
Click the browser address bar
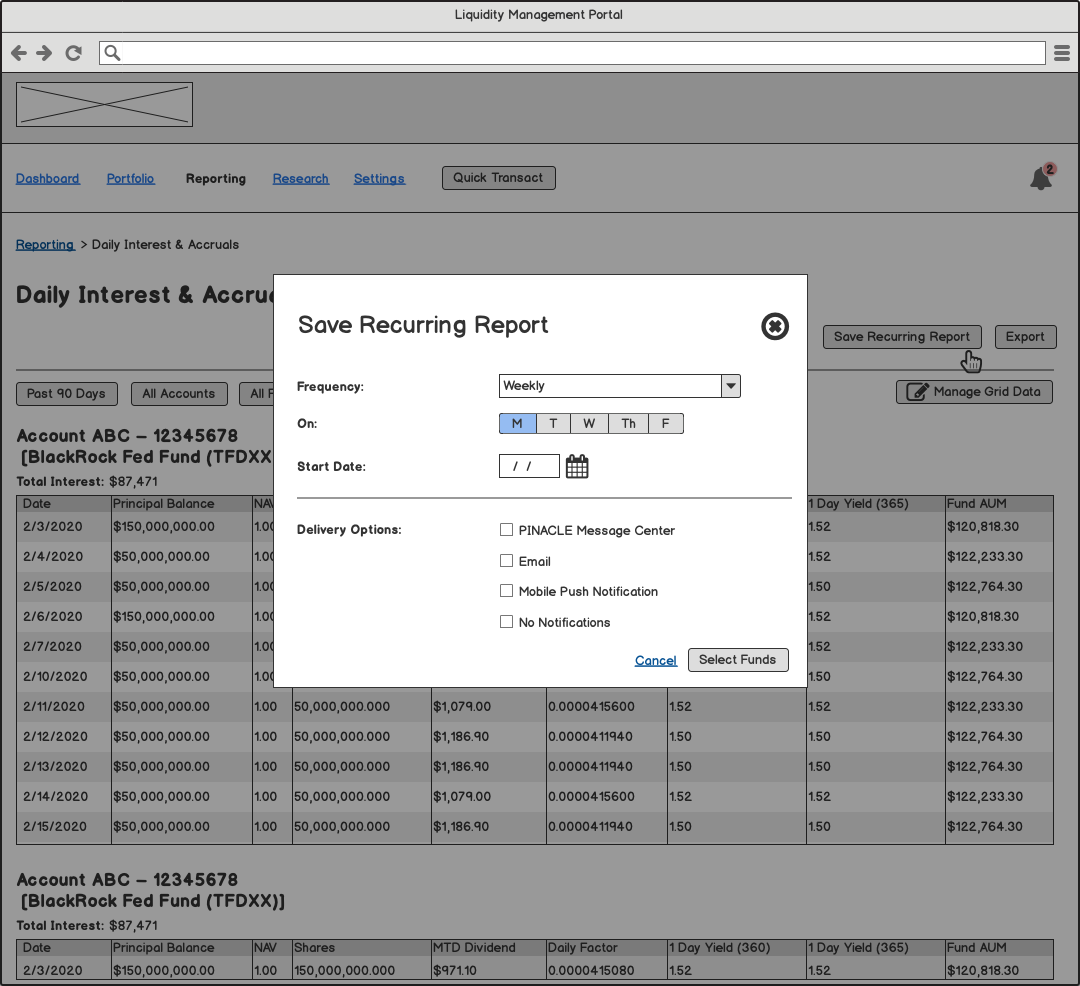572,53
